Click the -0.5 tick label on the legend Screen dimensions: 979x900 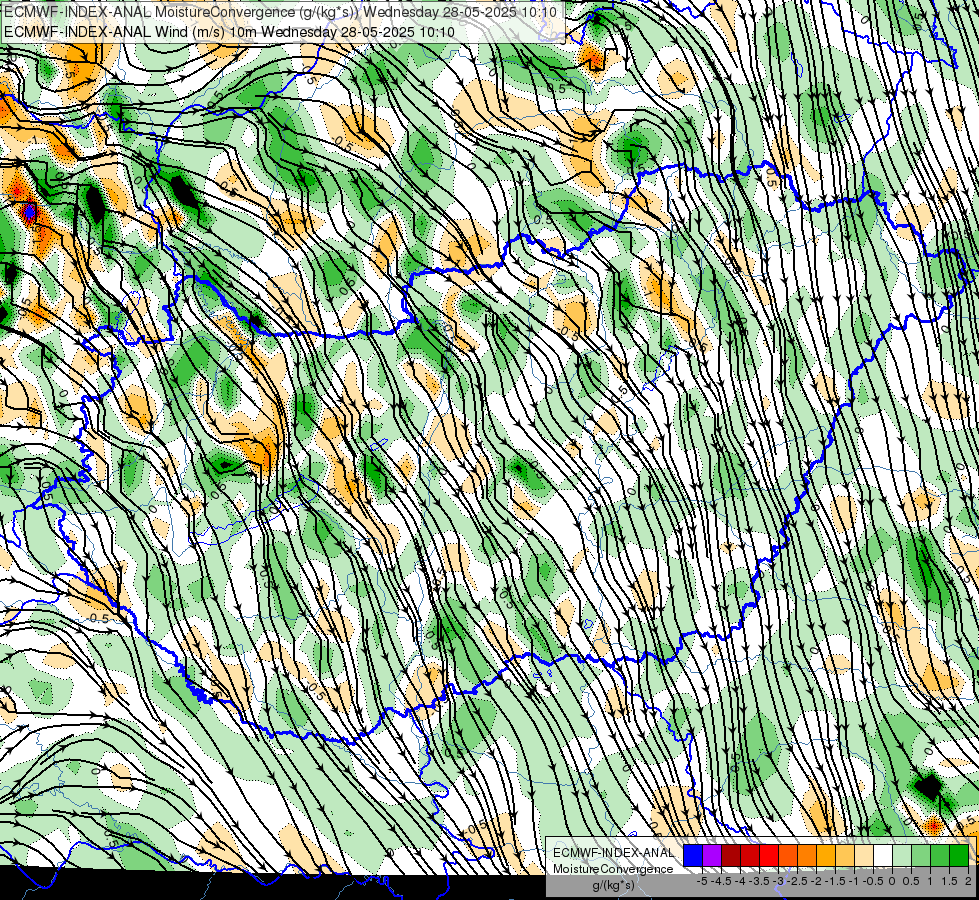(x=875, y=881)
